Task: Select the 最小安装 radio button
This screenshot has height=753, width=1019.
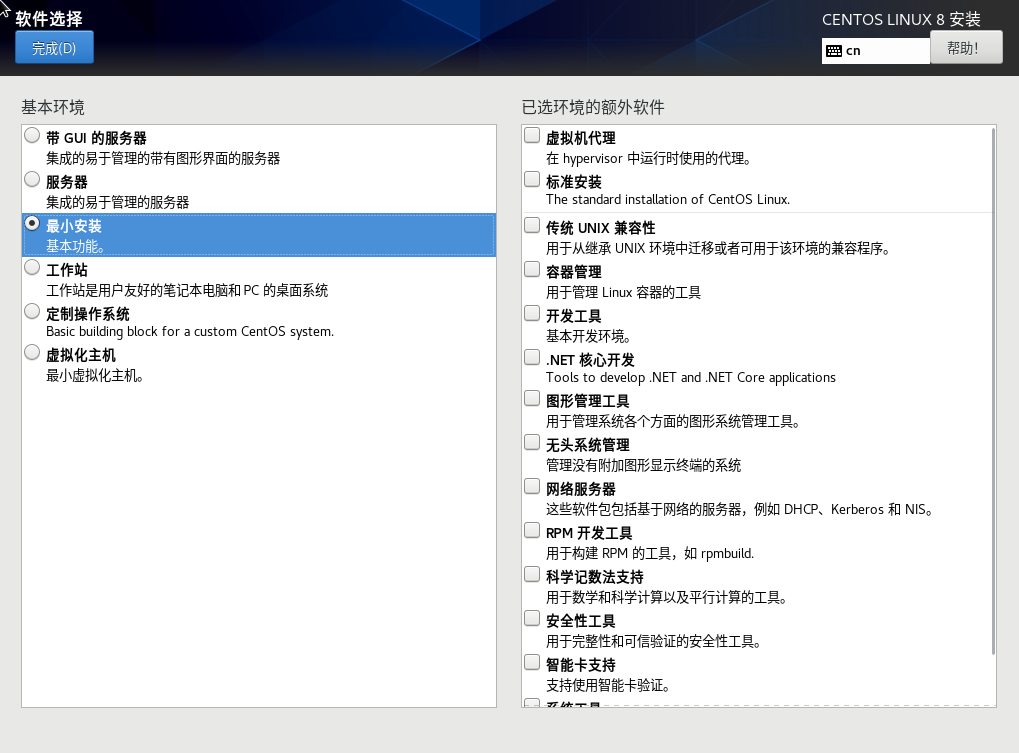Action: pos(32,223)
